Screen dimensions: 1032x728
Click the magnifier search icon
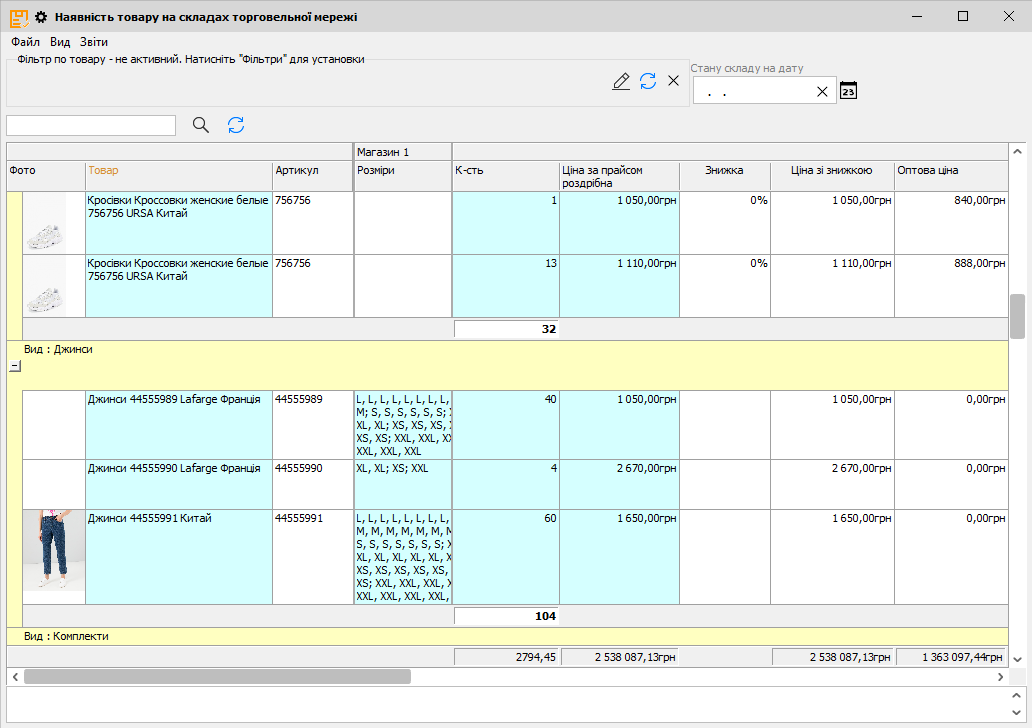tap(201, 125)
